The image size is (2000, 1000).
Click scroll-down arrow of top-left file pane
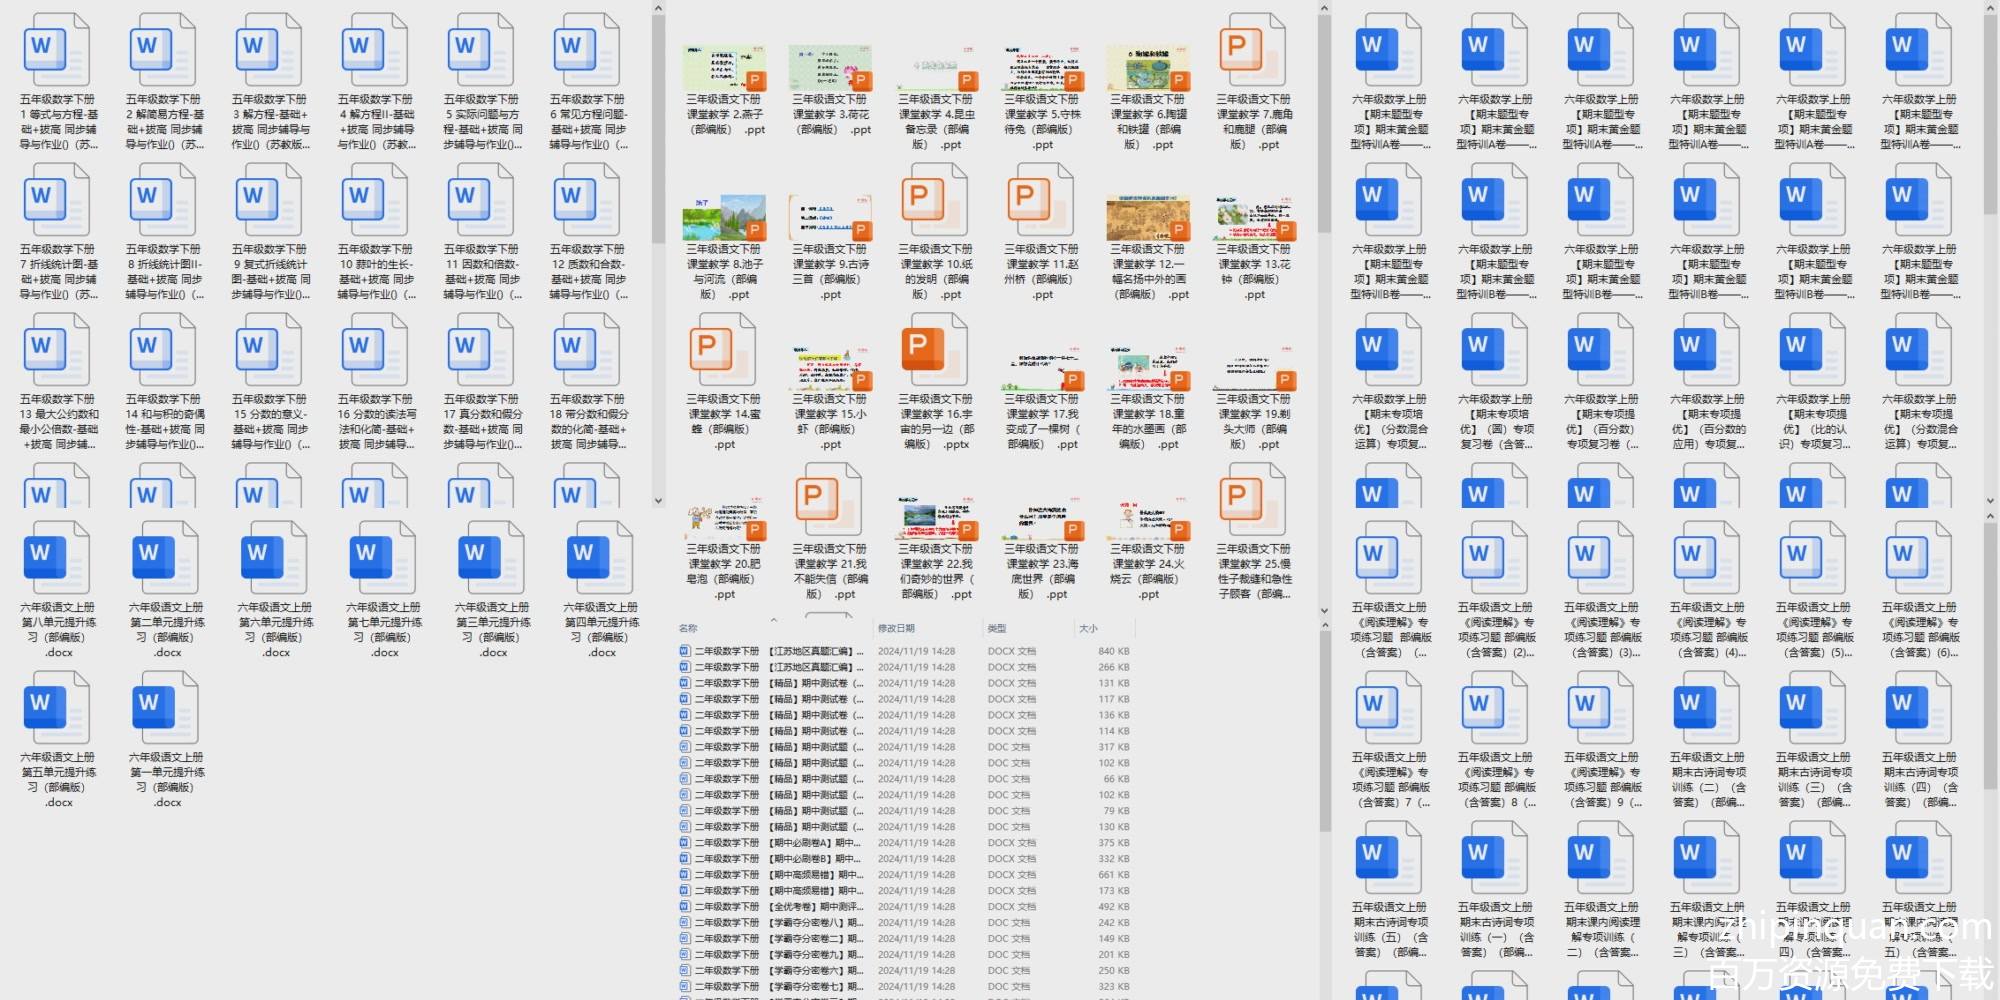[x=658, y=501]
